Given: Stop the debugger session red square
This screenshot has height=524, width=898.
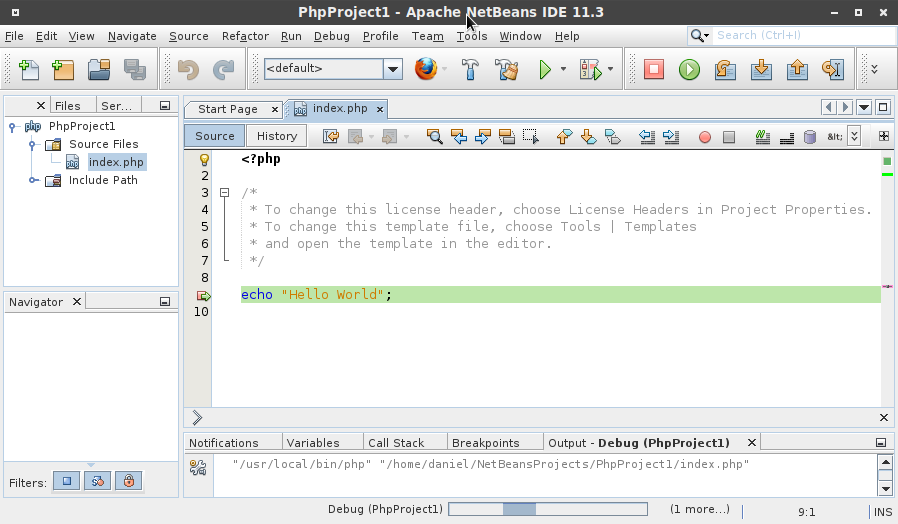Looking at the screenshot, I should click(x=653, y=70).
